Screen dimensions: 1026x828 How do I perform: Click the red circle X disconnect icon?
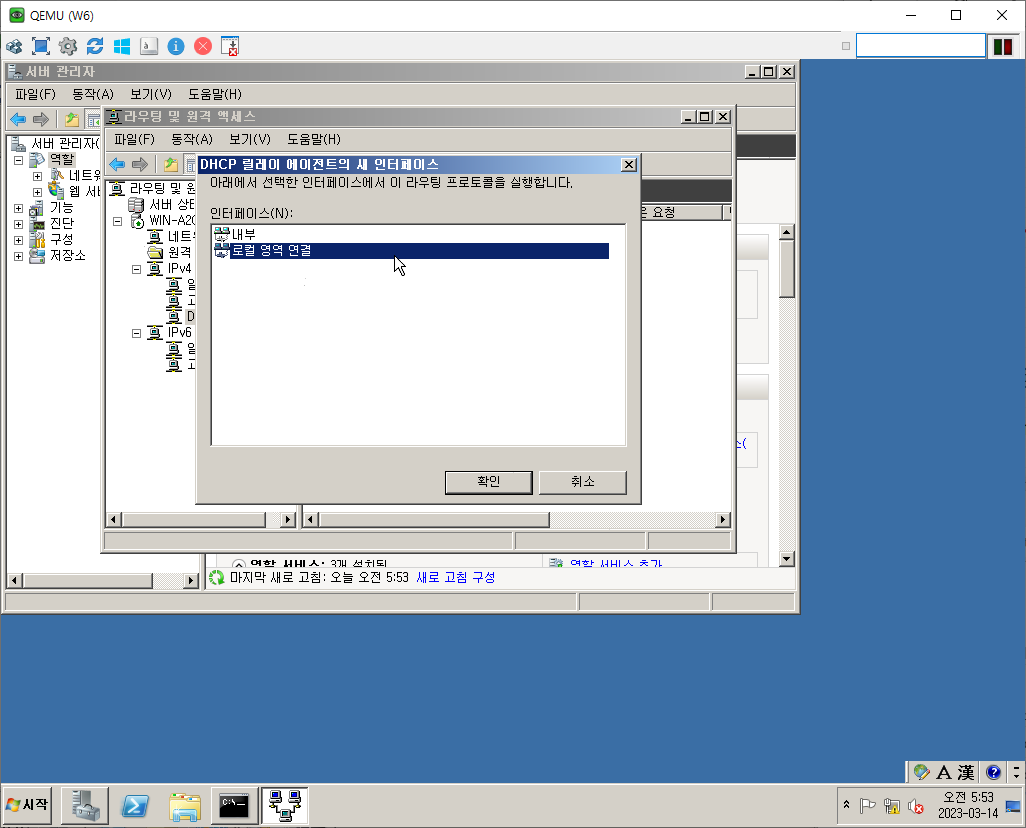tap(203, 46)
